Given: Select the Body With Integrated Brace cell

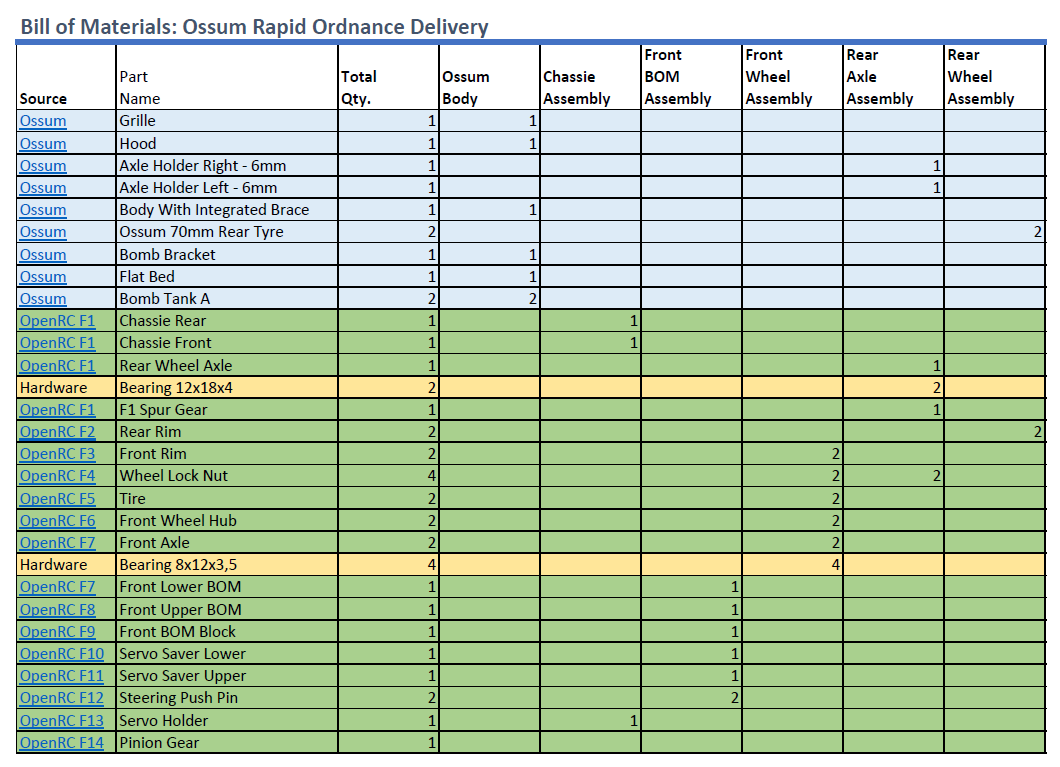Looking at the screenshot, I should [x=226, y=209].
